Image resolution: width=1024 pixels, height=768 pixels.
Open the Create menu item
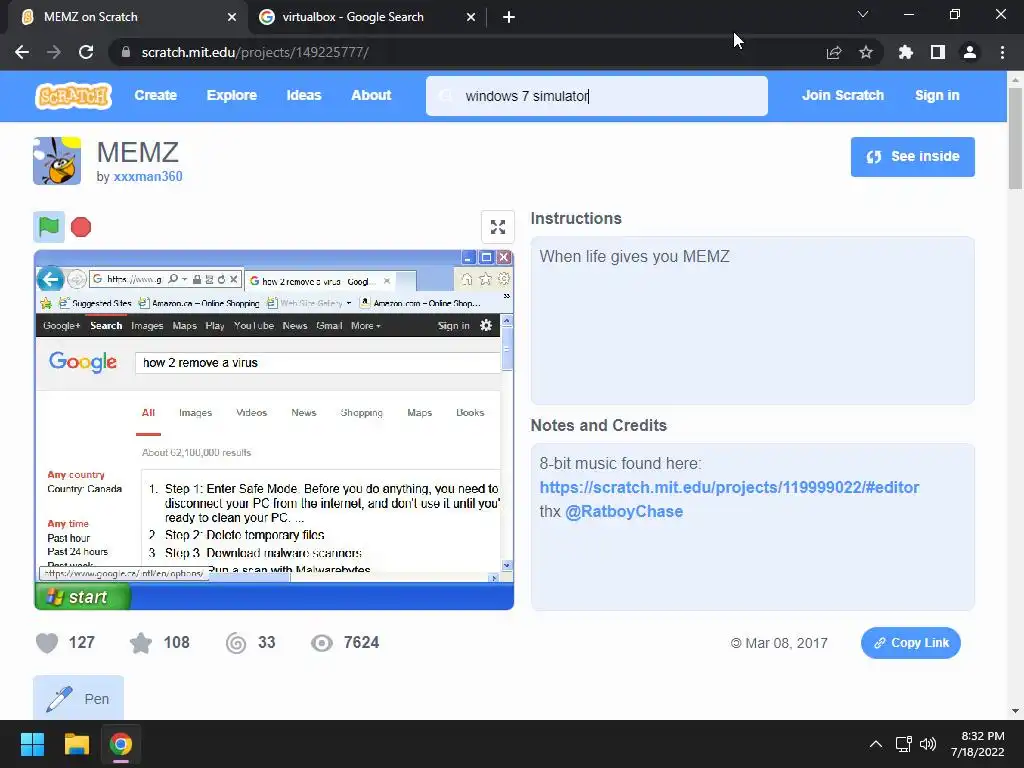[x=155, y=95]
